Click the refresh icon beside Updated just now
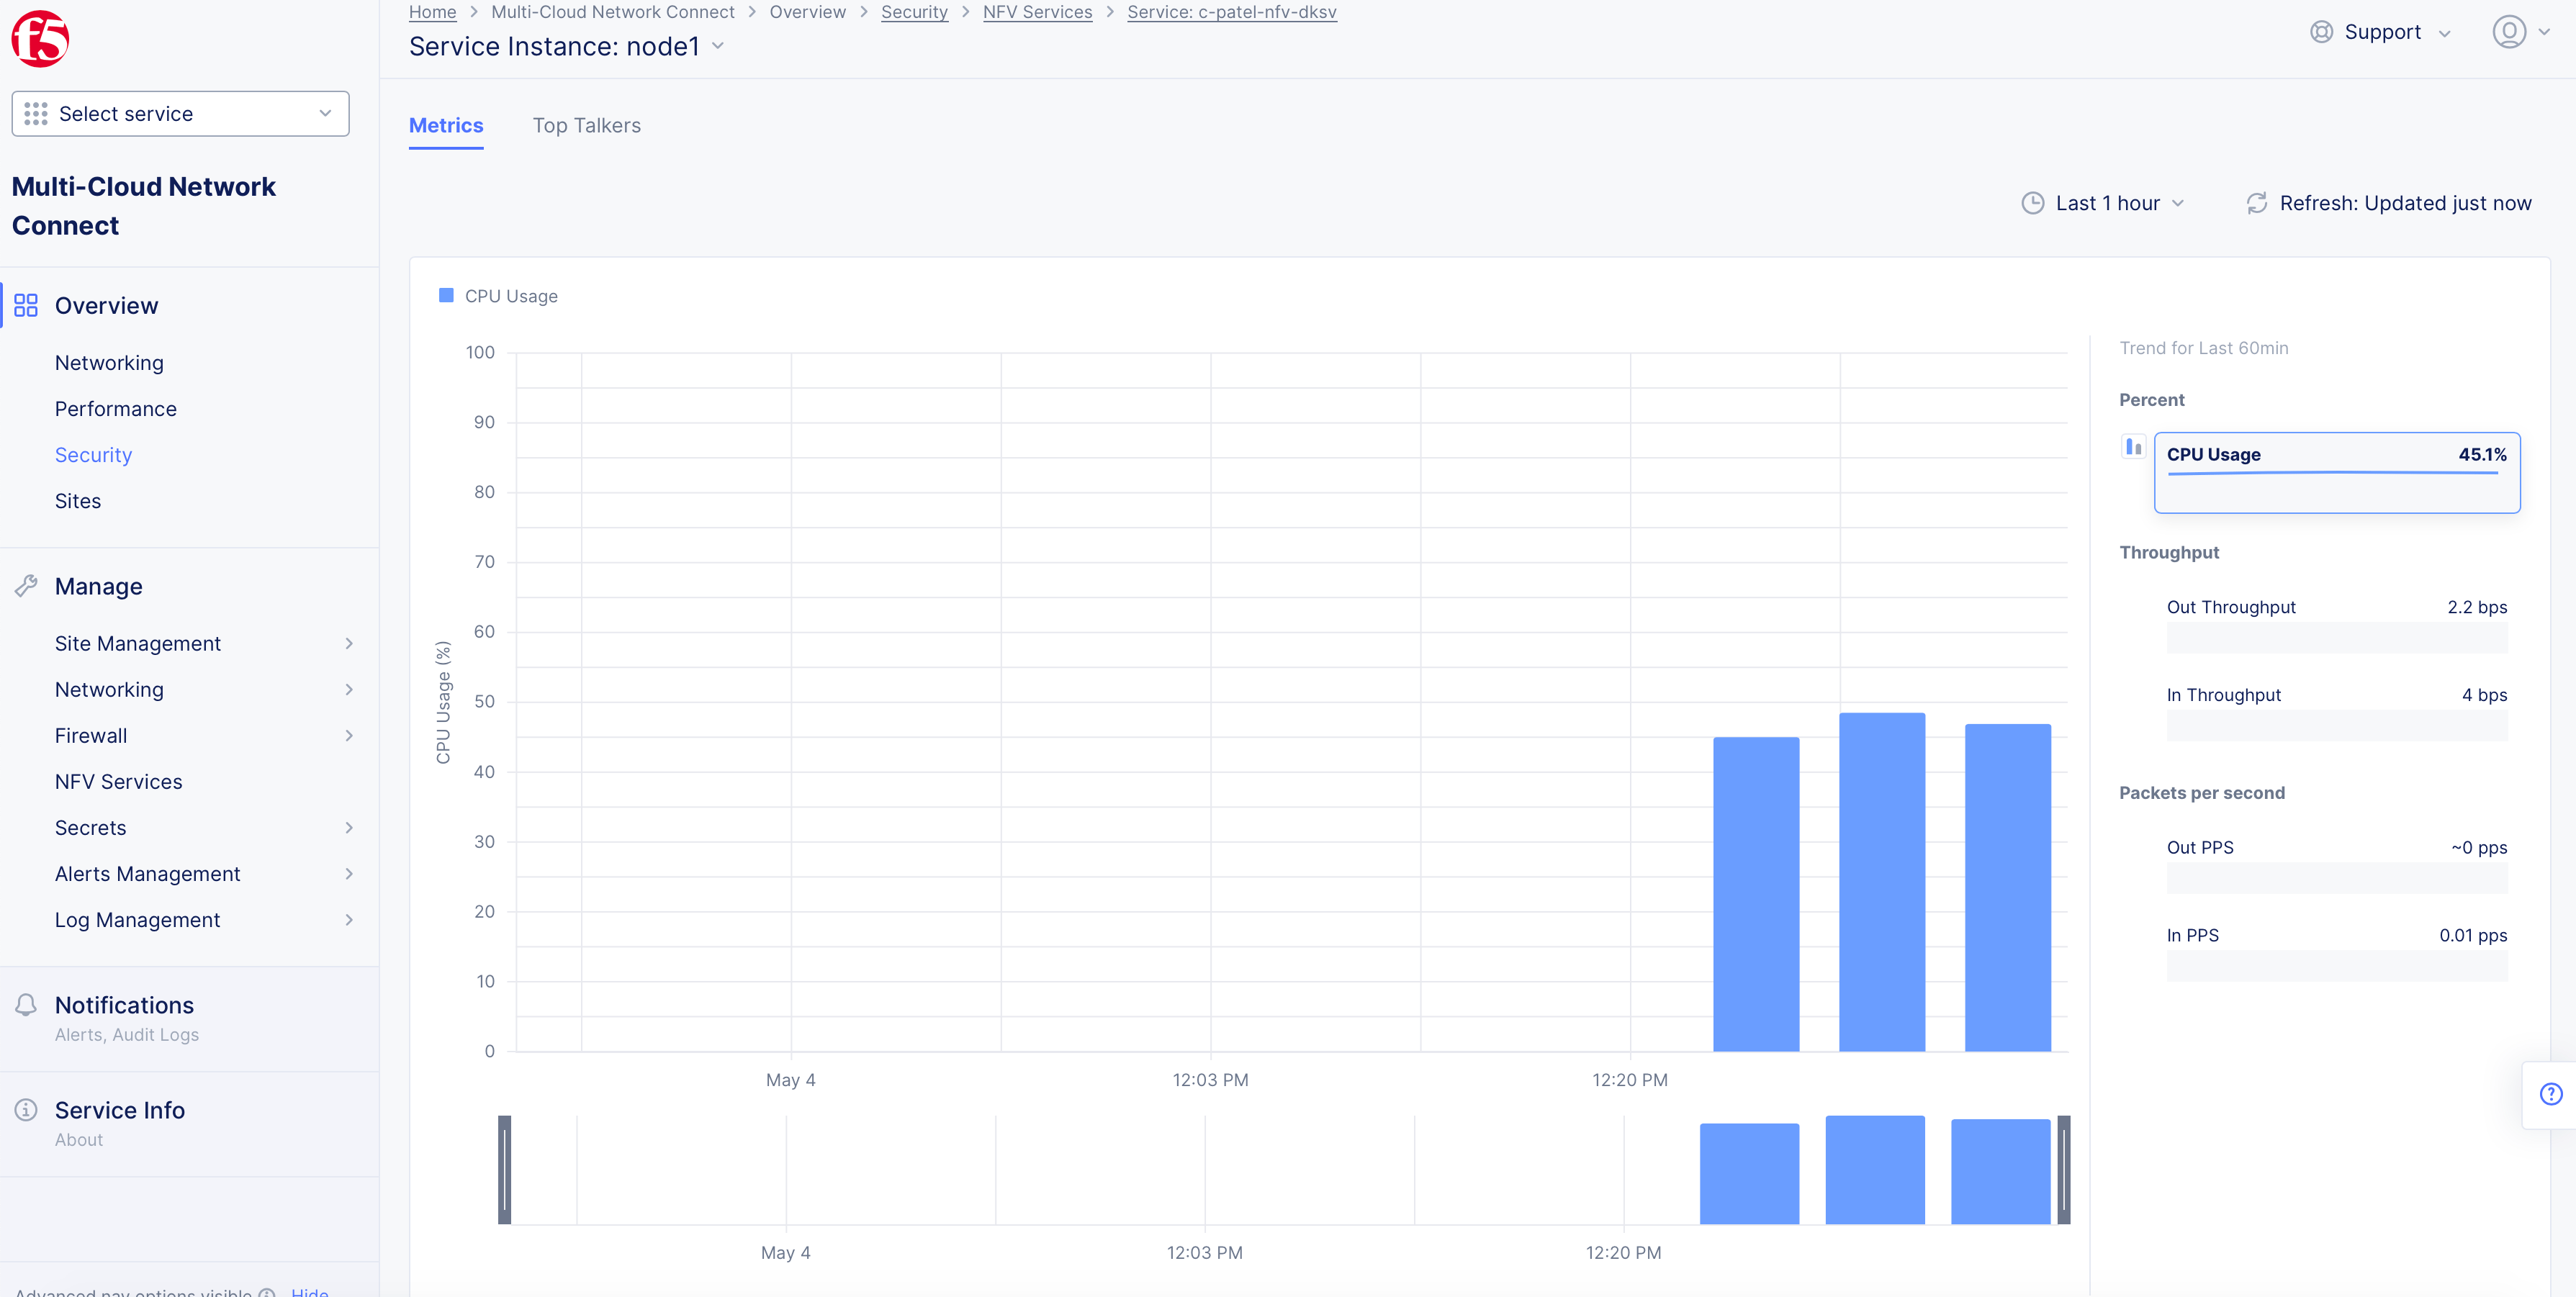This screenshot has height=1297, width=2576. coord(2256,203)
